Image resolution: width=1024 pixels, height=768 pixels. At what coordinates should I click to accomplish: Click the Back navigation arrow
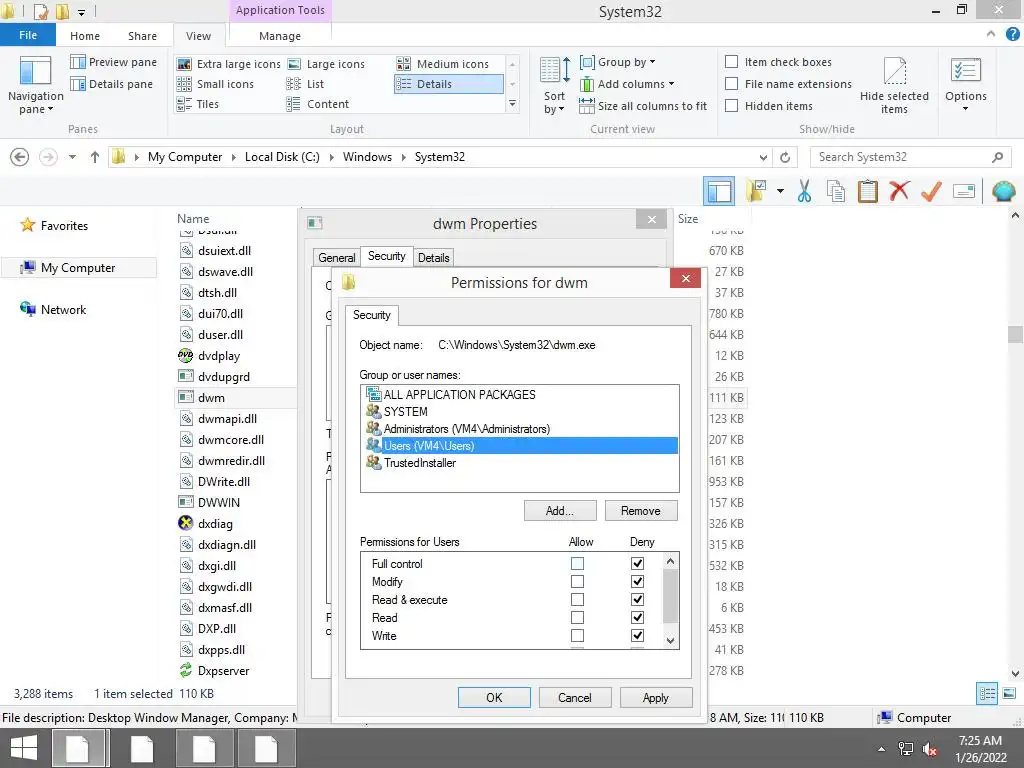[x=20, y=157]
